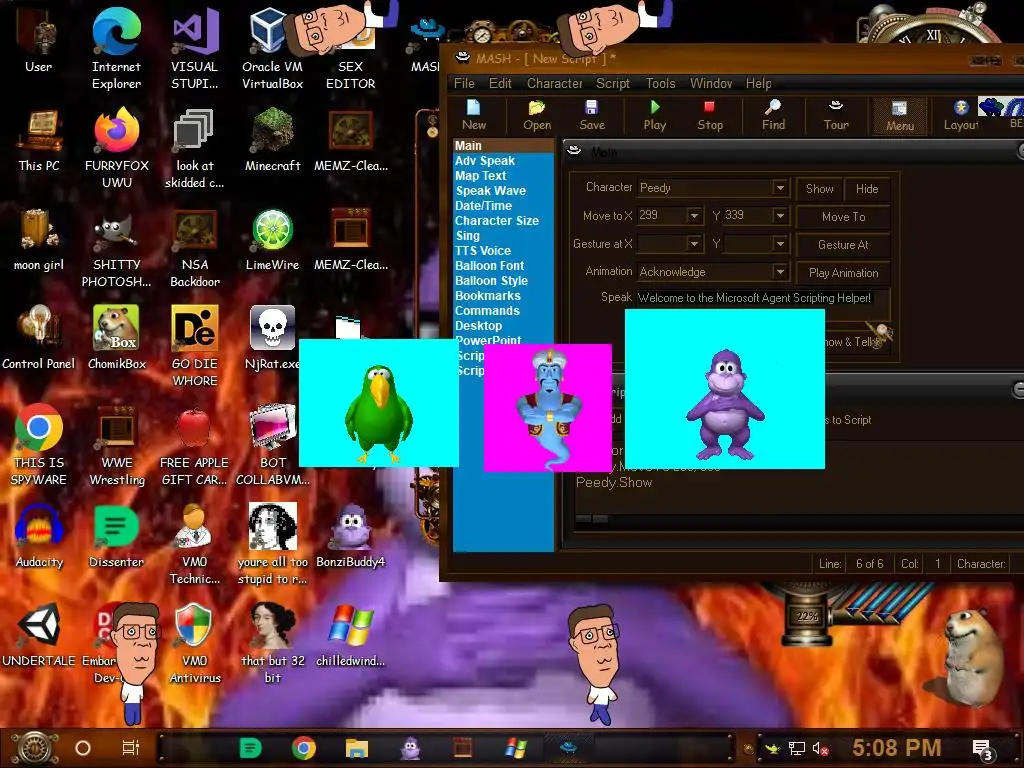Viewport: 1024px width, 768px height.
Task: Select FURRYFOX UWU Firefox desktop icon
Action: point(116,148)
